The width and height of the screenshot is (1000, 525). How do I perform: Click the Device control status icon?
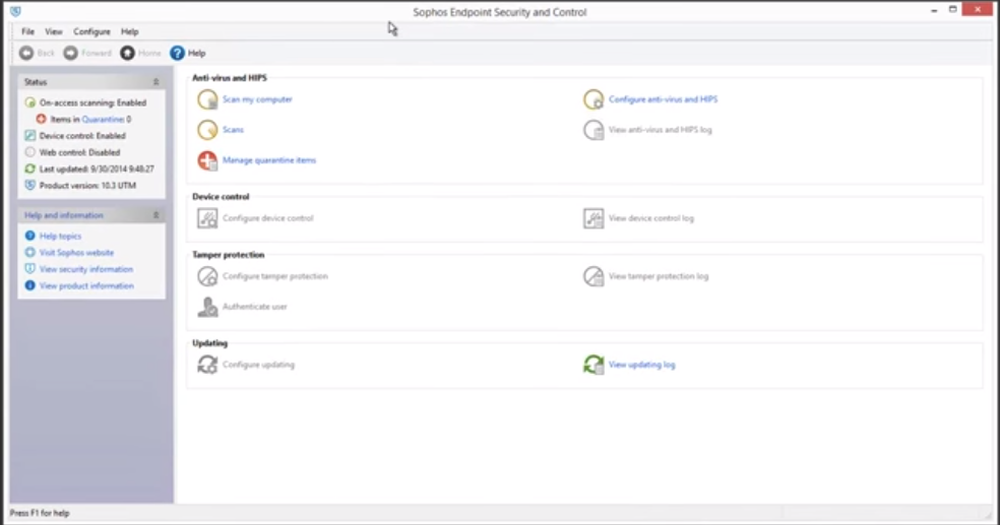(30, 136)
